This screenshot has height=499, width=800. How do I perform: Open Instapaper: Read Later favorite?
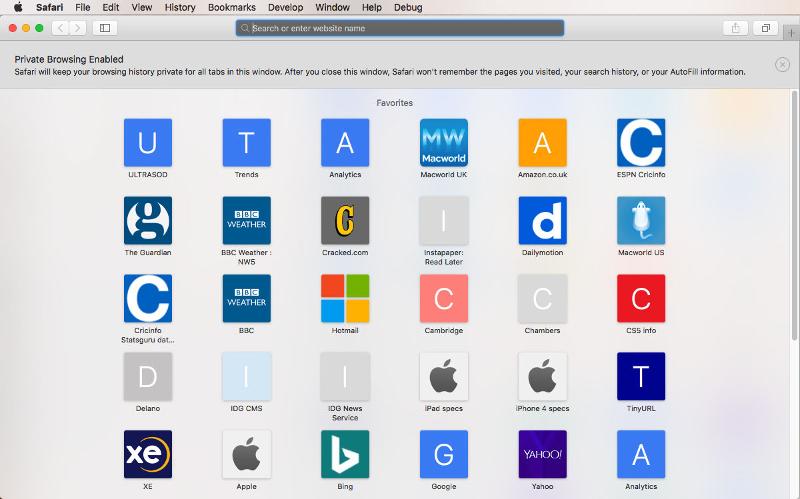[x=443, y=220]
